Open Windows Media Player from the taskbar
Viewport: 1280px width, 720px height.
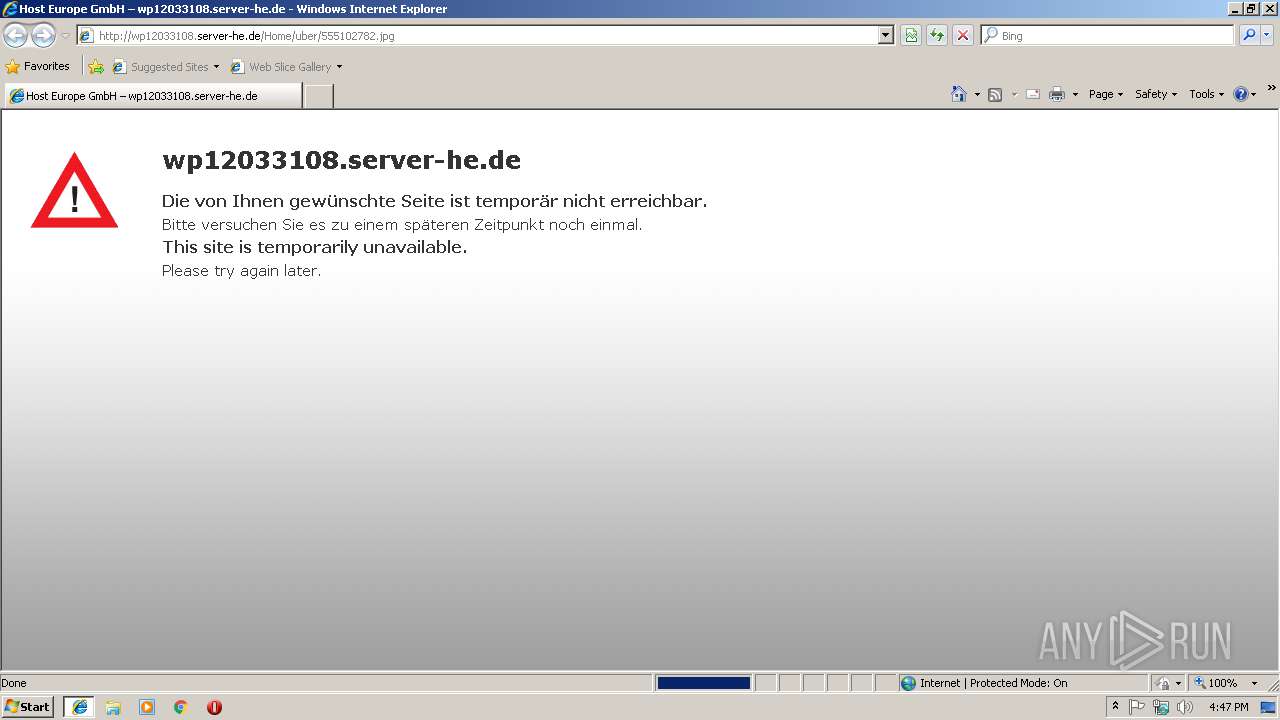tap(147, 707)
